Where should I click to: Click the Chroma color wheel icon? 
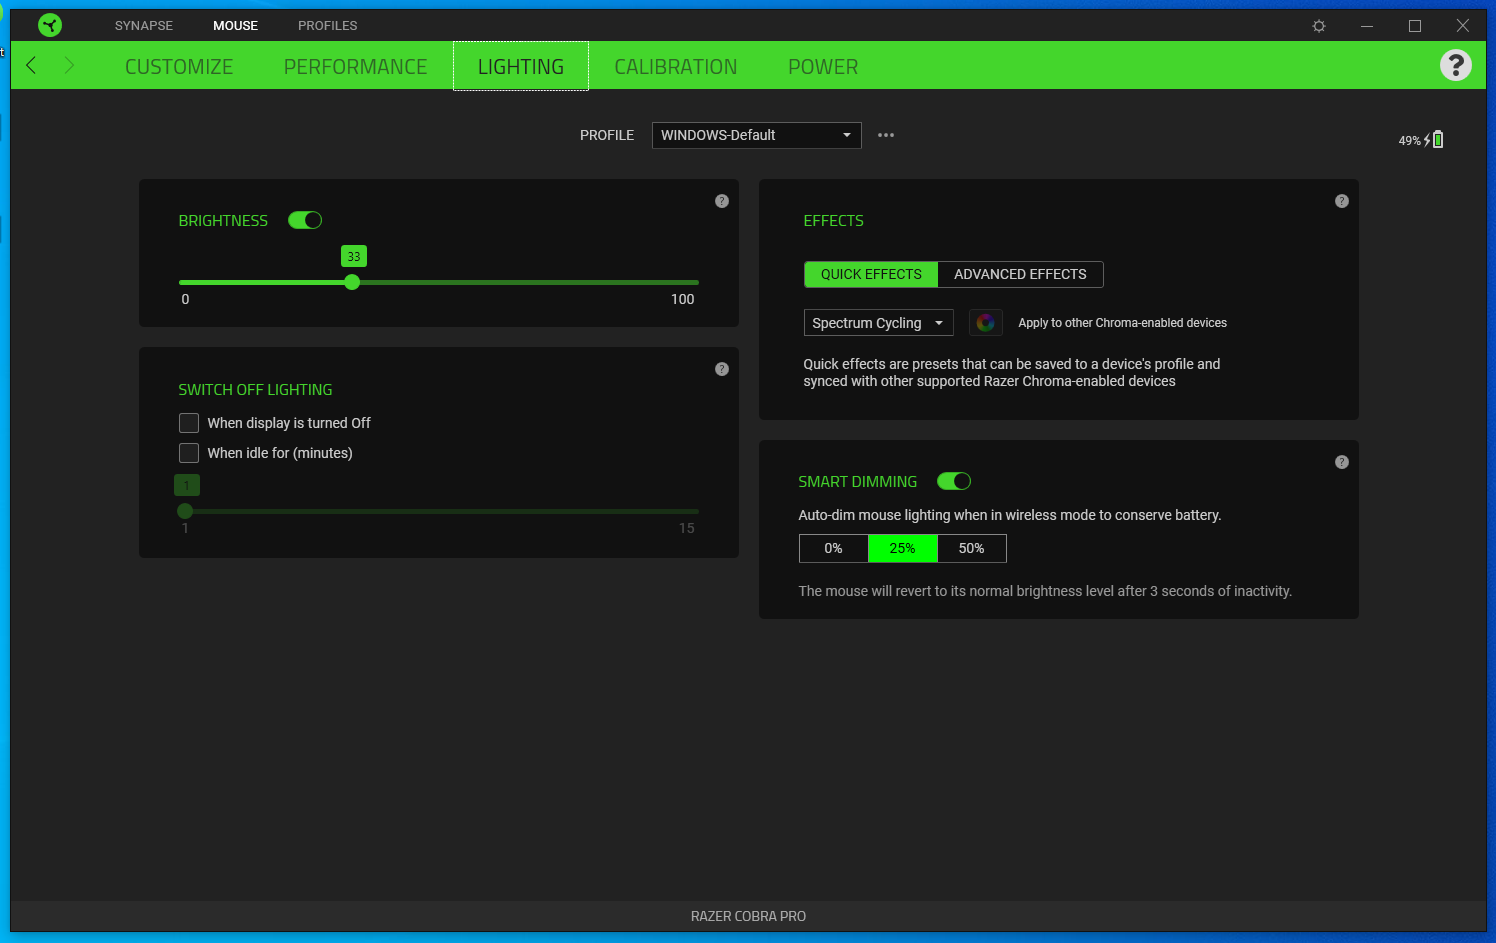[x=985, y=322]
